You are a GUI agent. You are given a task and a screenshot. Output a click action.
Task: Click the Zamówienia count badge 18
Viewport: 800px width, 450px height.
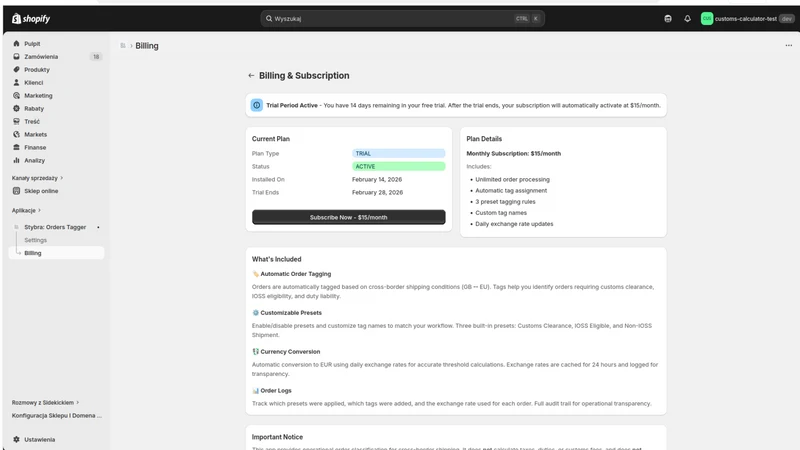96,57
